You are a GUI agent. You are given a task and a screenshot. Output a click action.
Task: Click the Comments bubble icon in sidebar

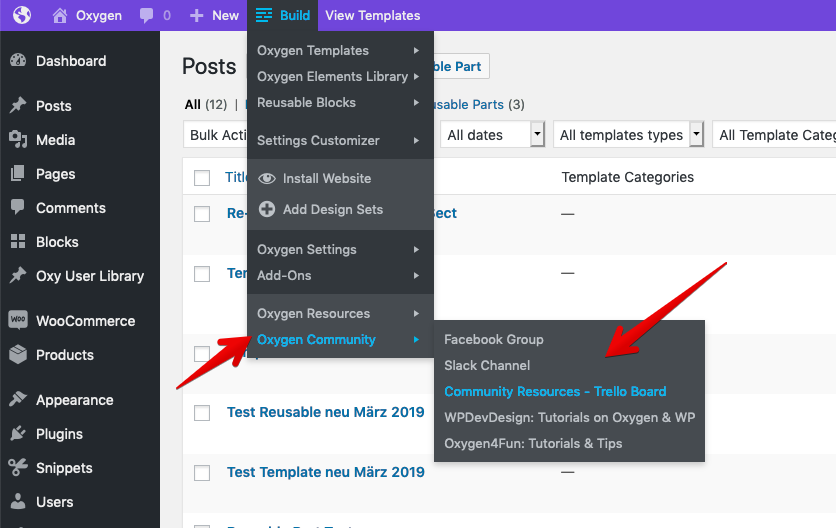(x=18, y=207)
